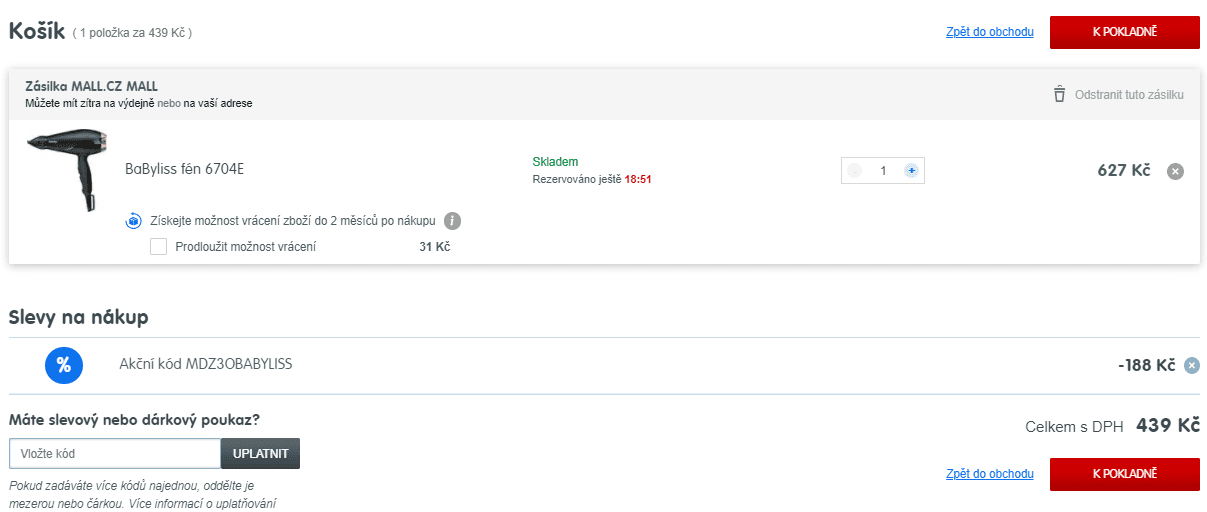
Task: Enable the Prodloužit možnost vrácení checkbox
Action: [158, 246]
